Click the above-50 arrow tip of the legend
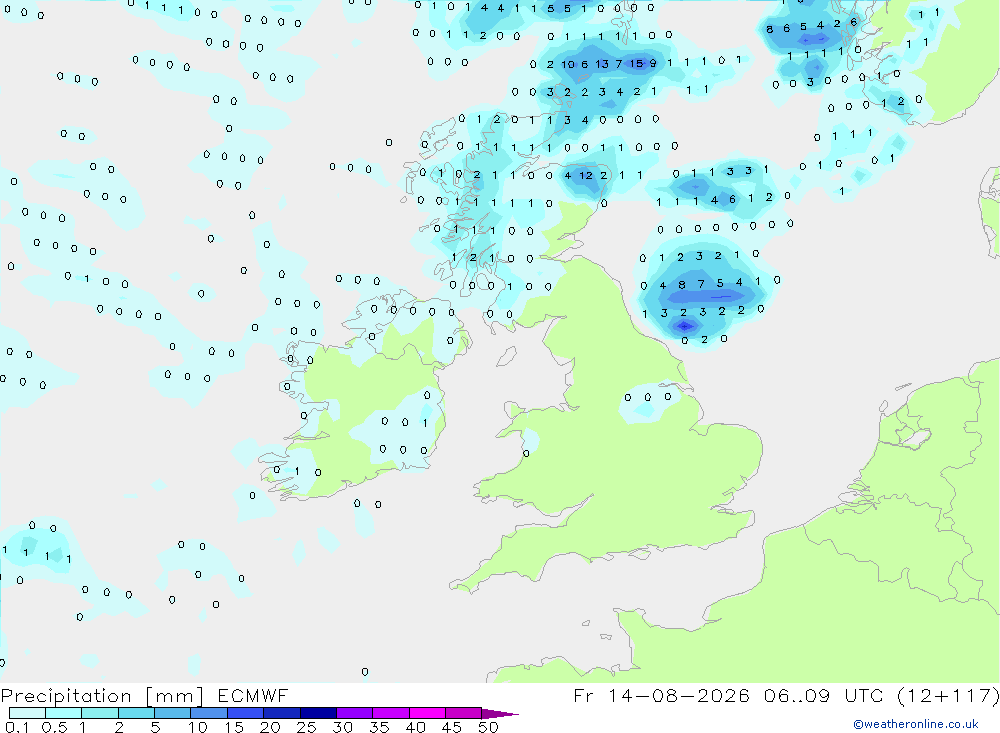 pyautogui.click(x=500, y=713)
